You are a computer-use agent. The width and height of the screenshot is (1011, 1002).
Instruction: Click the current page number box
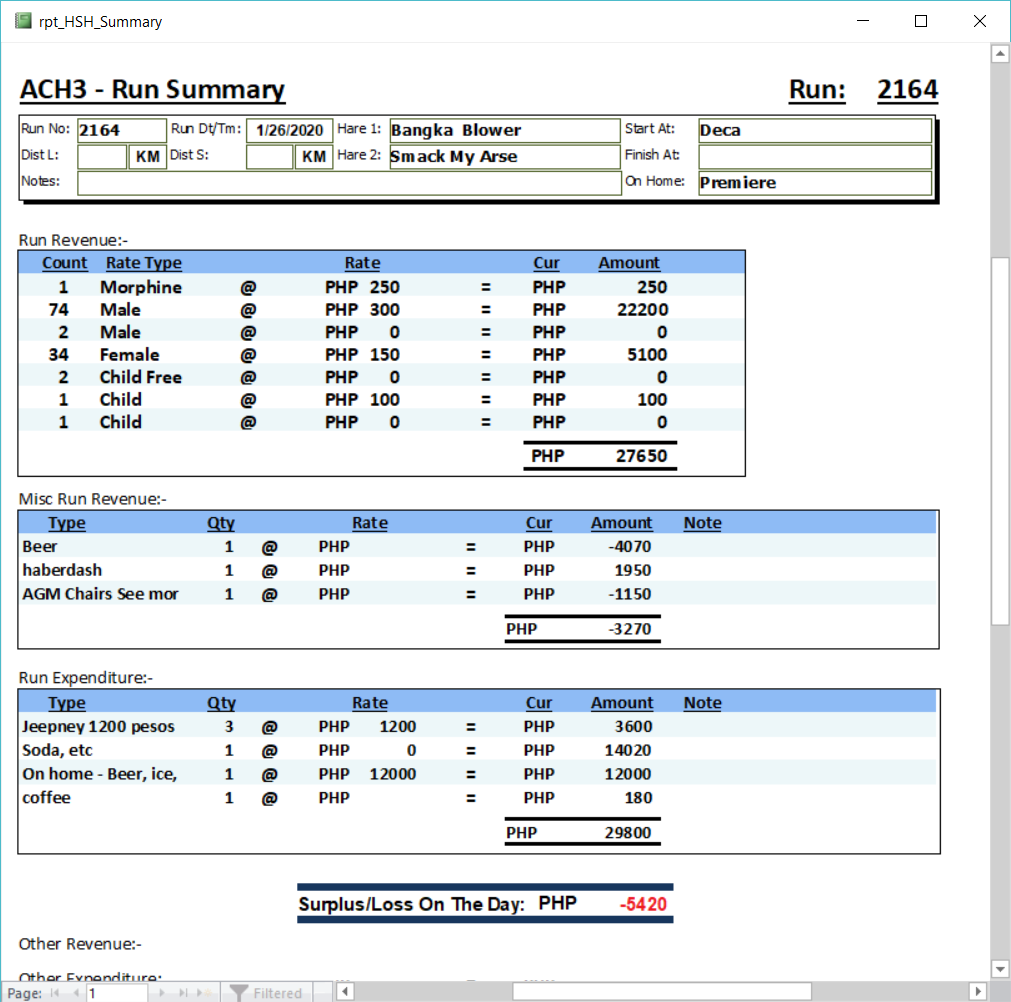(x=116, y=993)
